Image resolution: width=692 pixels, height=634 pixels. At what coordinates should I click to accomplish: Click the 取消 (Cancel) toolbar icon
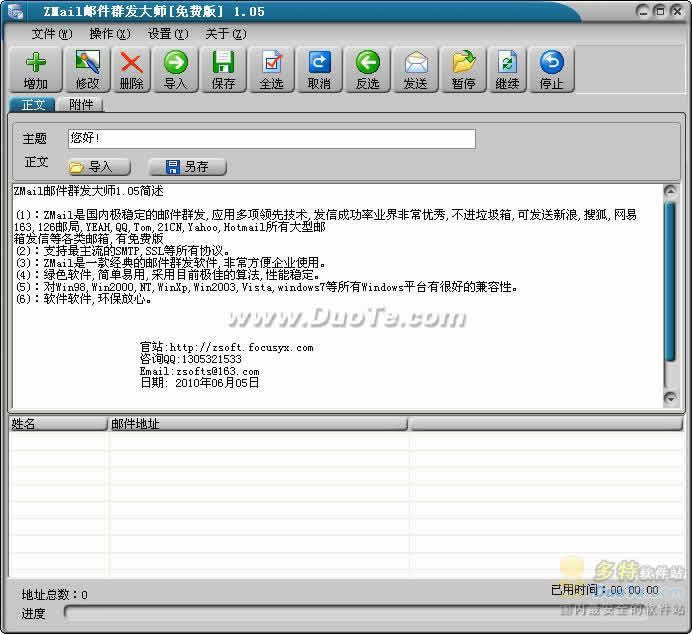coord(319,62)
